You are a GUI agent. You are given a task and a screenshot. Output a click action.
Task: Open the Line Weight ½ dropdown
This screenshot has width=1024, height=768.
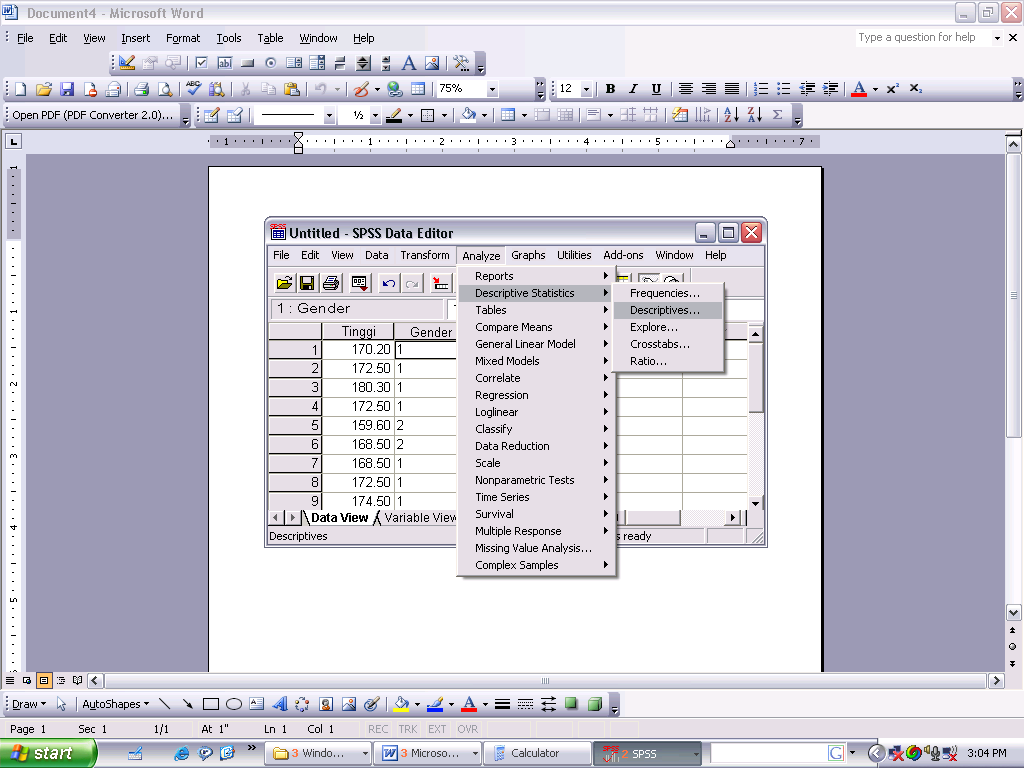coord(375,116)
